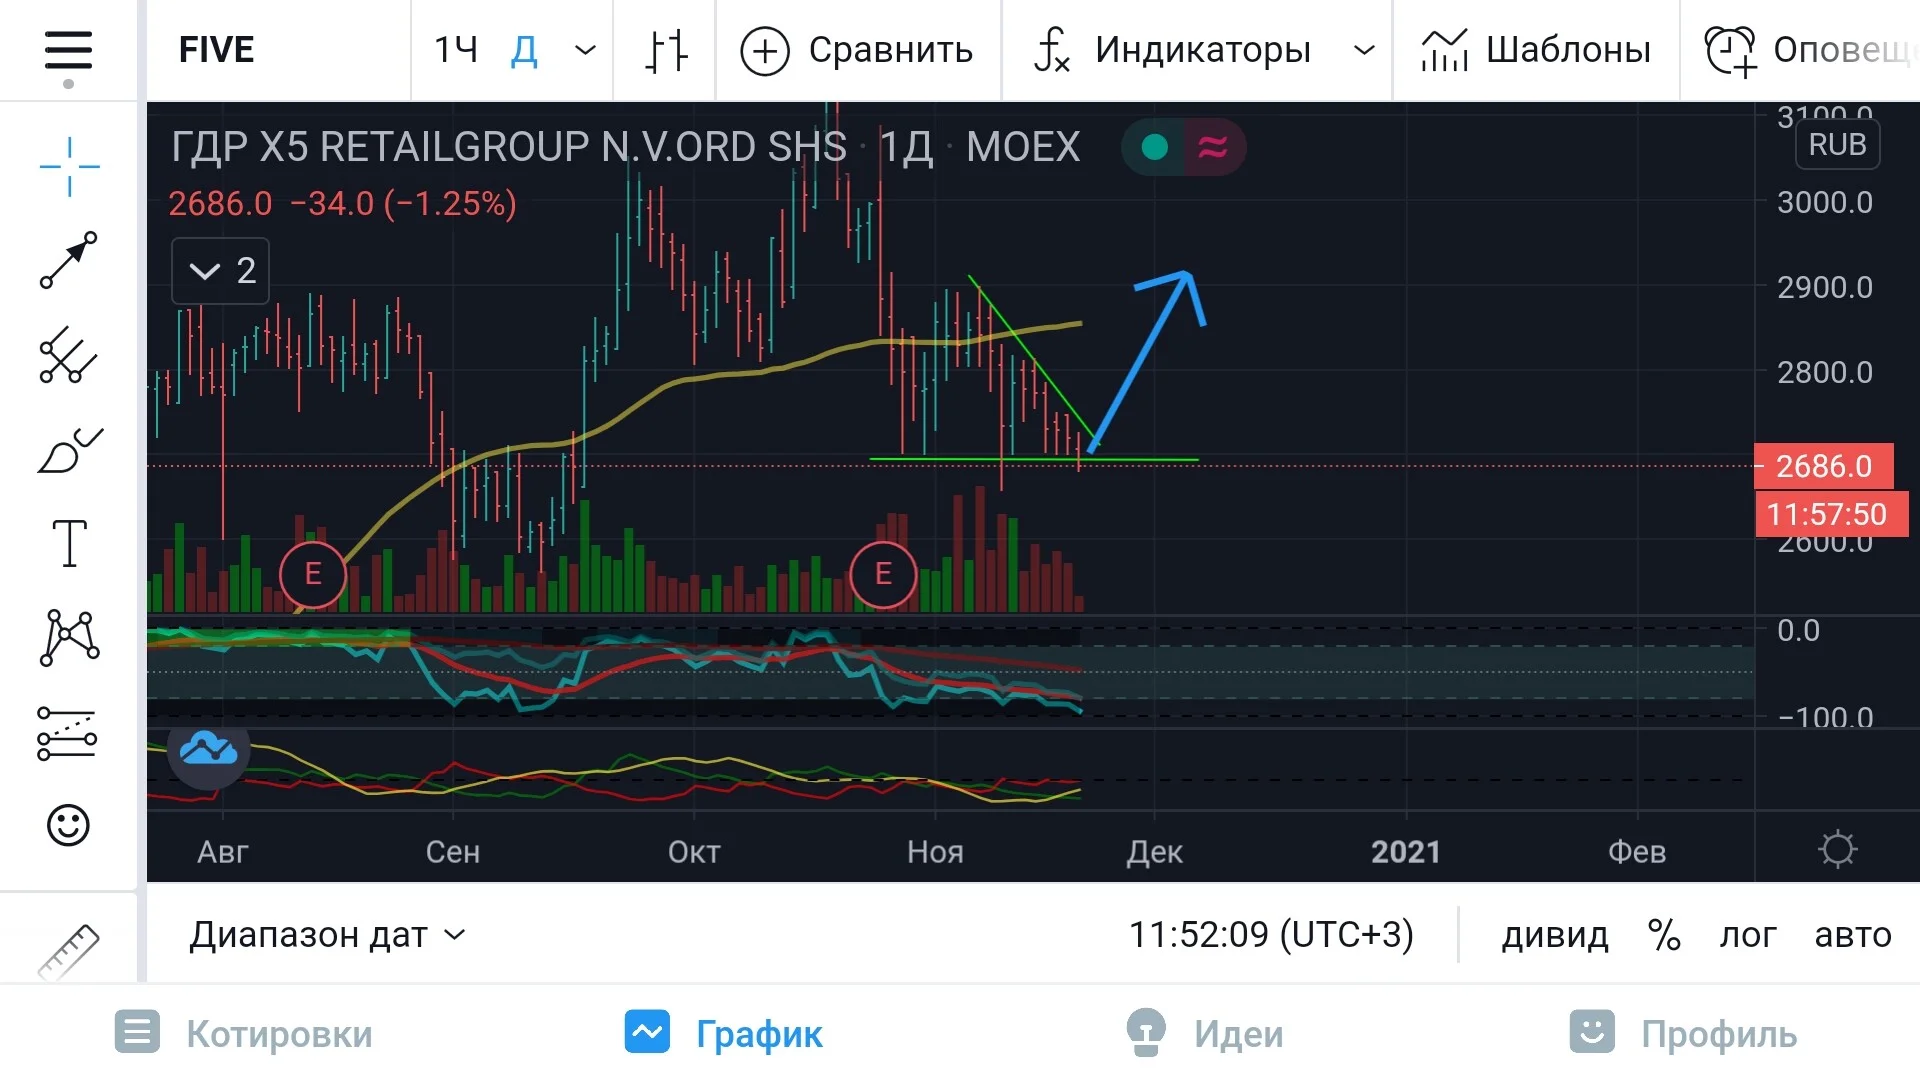Image resolution: width=1920 pixels, height=1080 pixels.
Task: Switch to the Профиль profile tab
Action: (1684, 1033)
